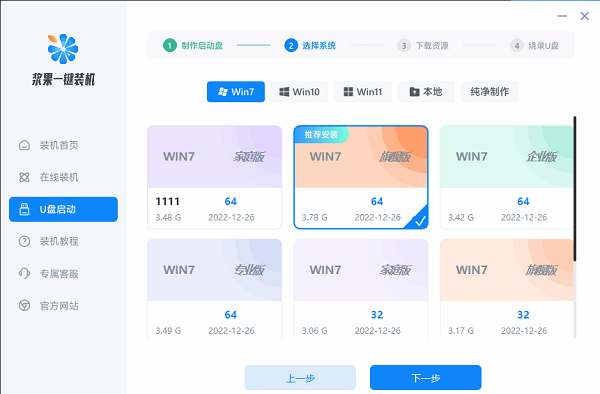Image resolution: width=600 pixels, height=394 pixels.
Task: Click the 浆果一键装机 title text
Action: (63, 80)
